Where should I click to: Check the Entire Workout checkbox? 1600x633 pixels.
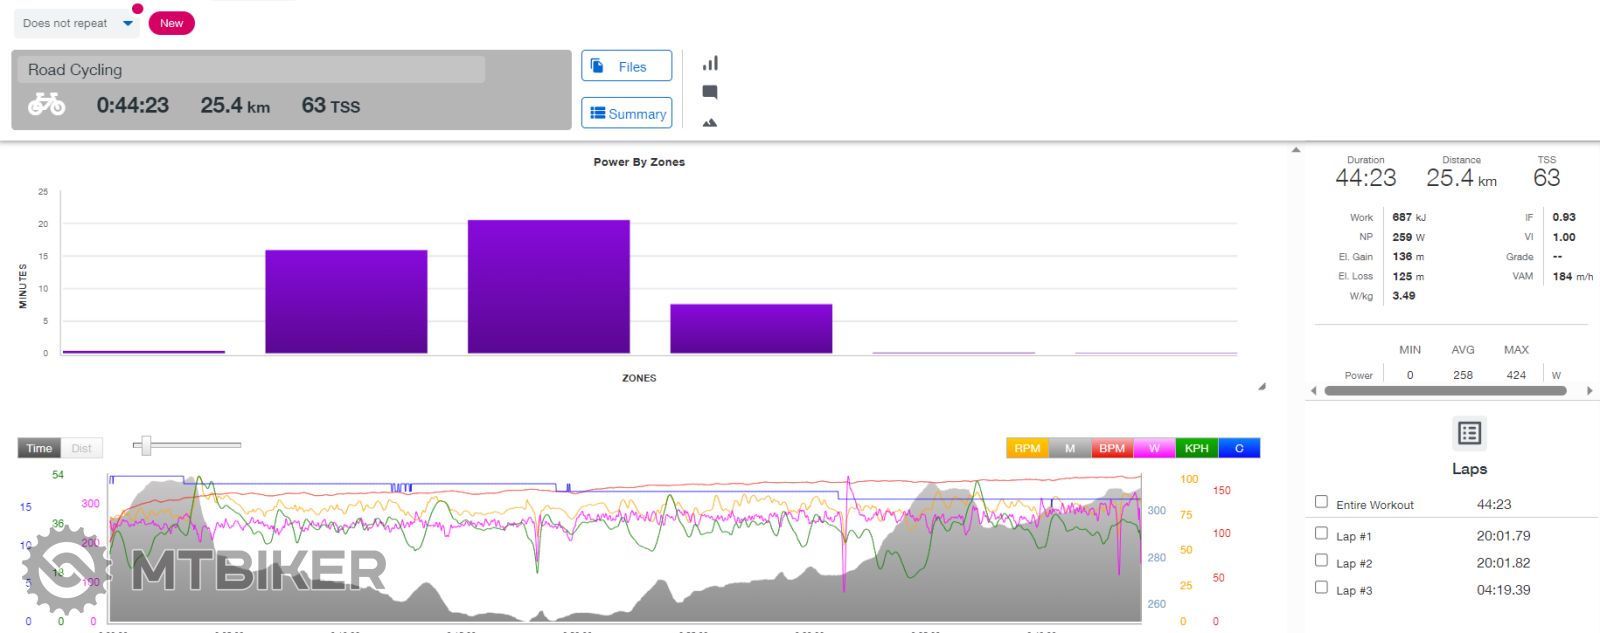tap(1321, 502)
